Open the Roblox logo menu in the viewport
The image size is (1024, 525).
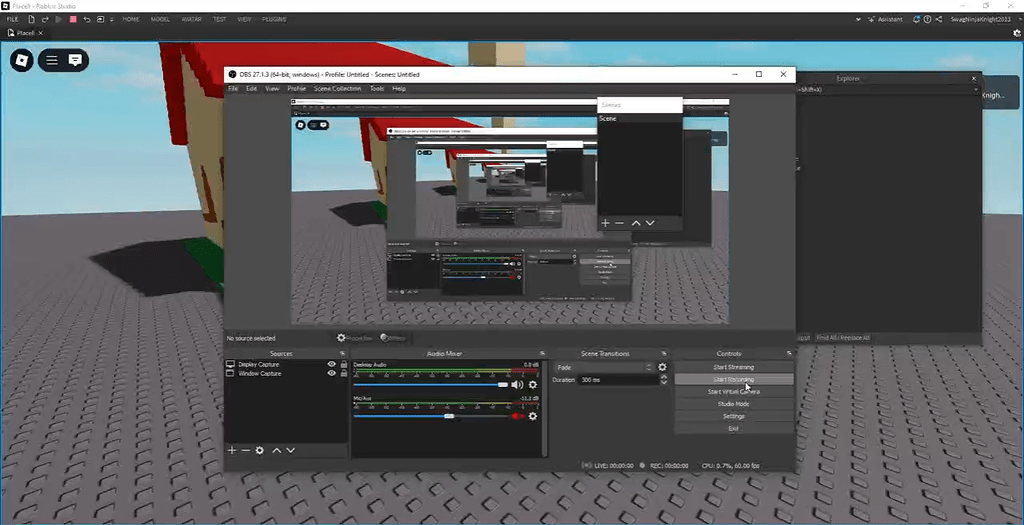(22, 60)
